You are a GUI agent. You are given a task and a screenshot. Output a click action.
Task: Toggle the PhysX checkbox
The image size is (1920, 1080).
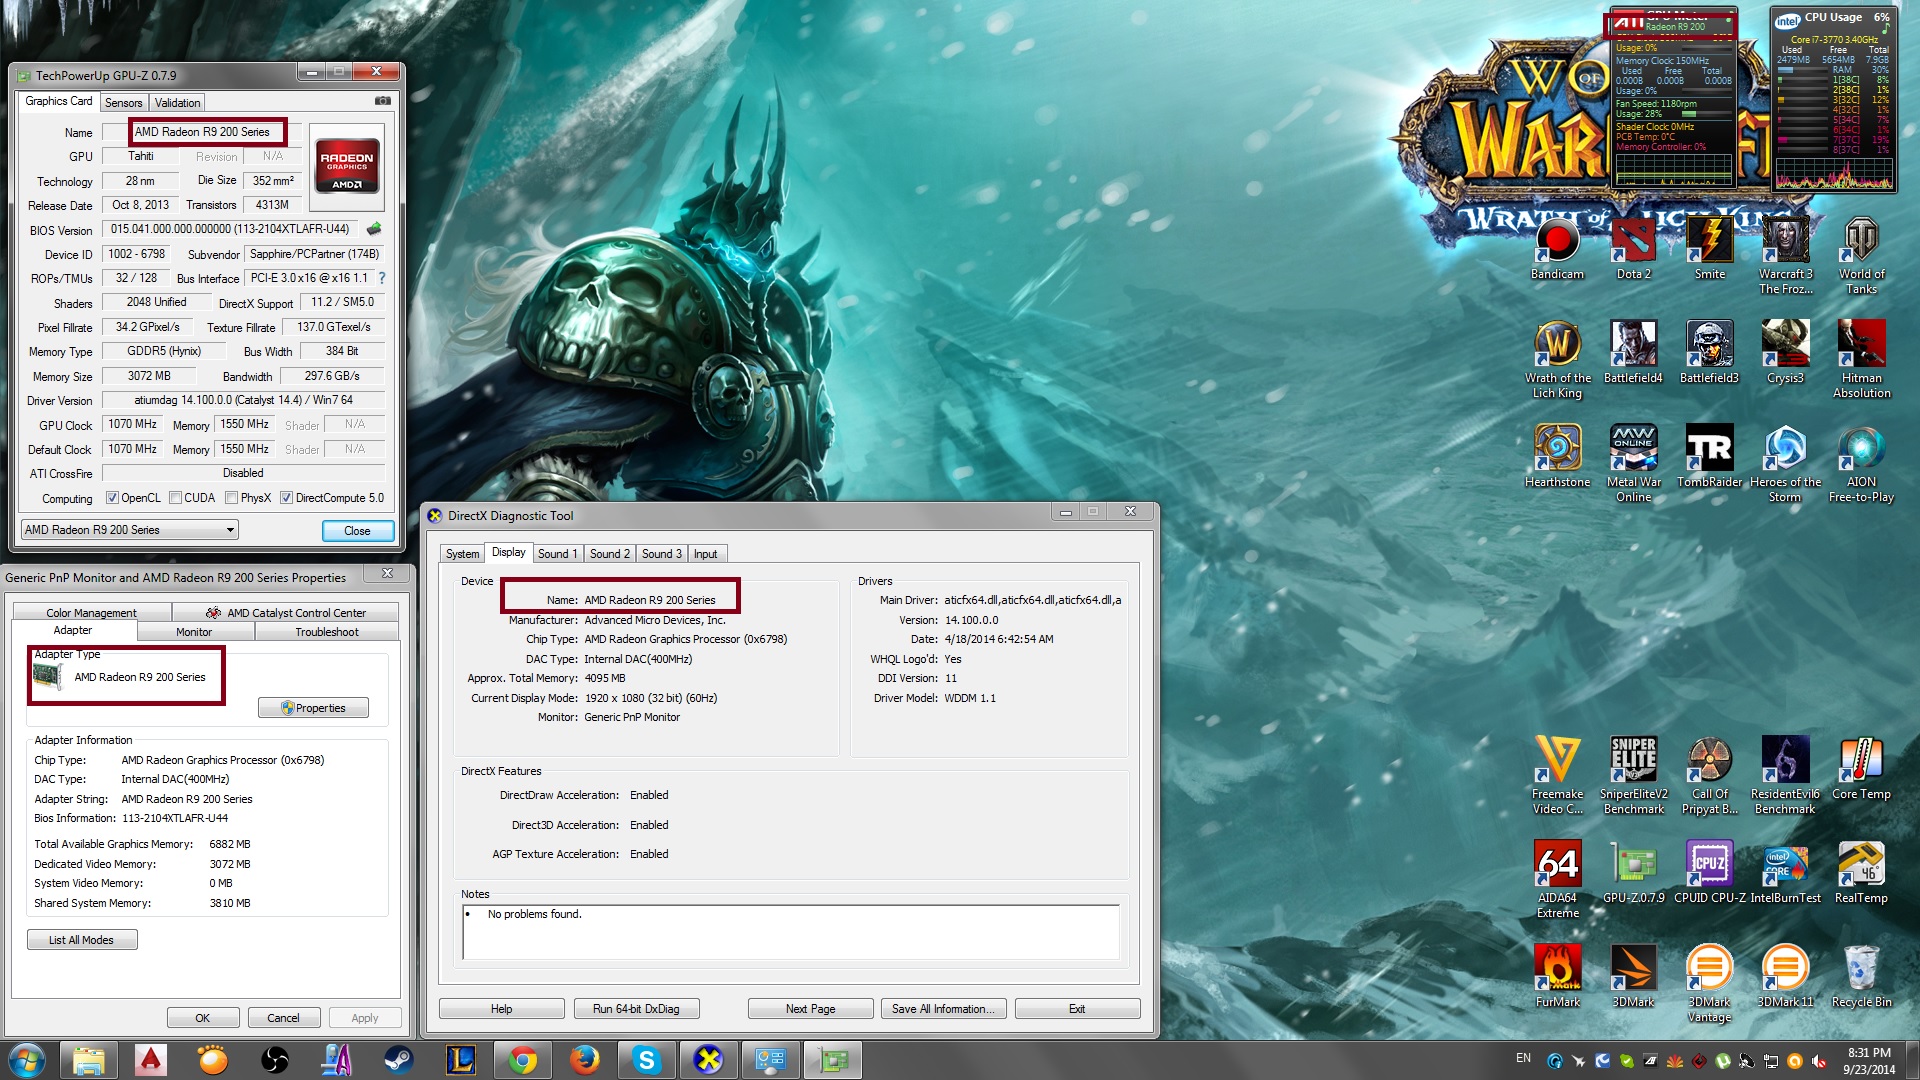click(x=232, y=498)
